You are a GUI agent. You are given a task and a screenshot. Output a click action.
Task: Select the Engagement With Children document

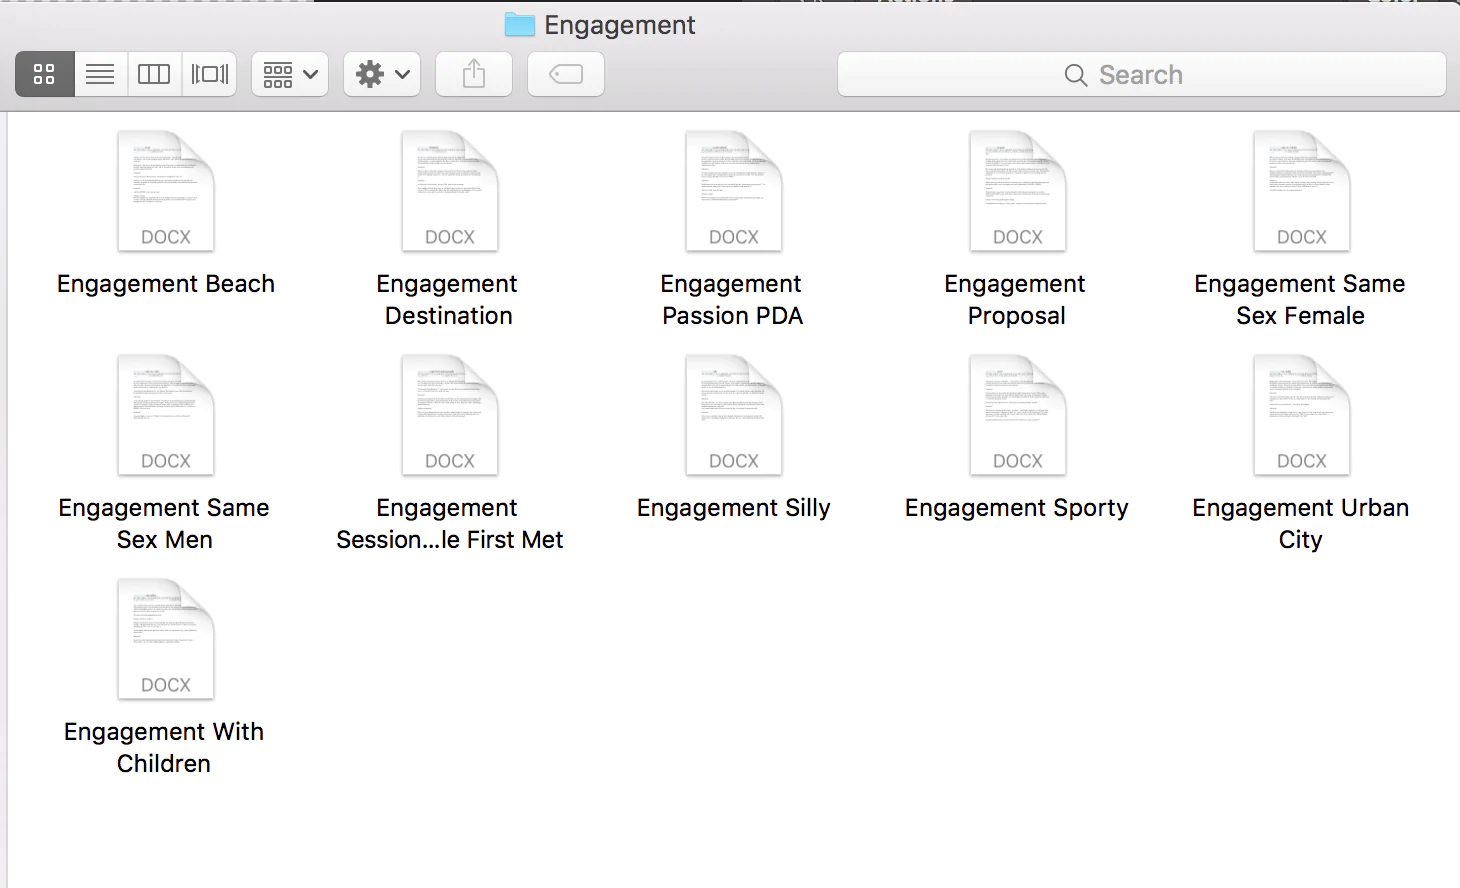tap(166, 639)
